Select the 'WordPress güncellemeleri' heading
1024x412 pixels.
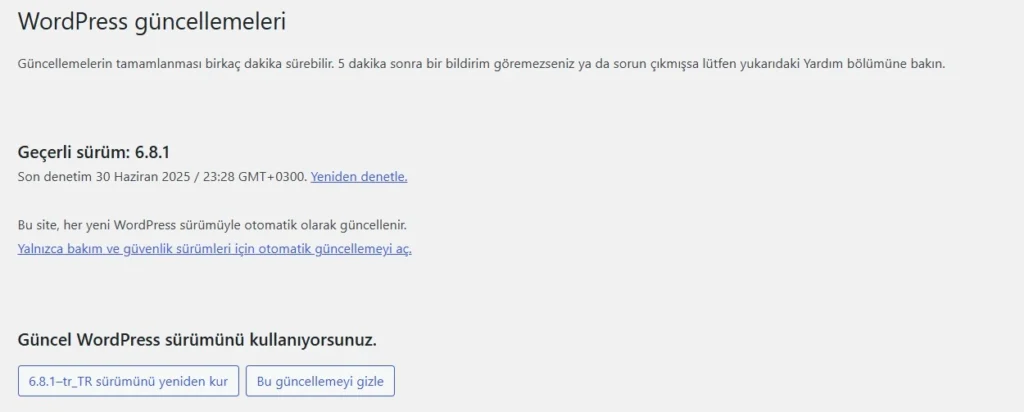tap(152, 22)
